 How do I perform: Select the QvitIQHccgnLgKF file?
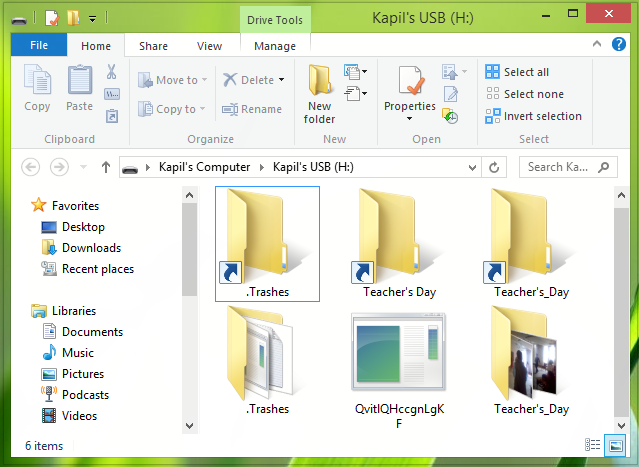coord(399,369)
